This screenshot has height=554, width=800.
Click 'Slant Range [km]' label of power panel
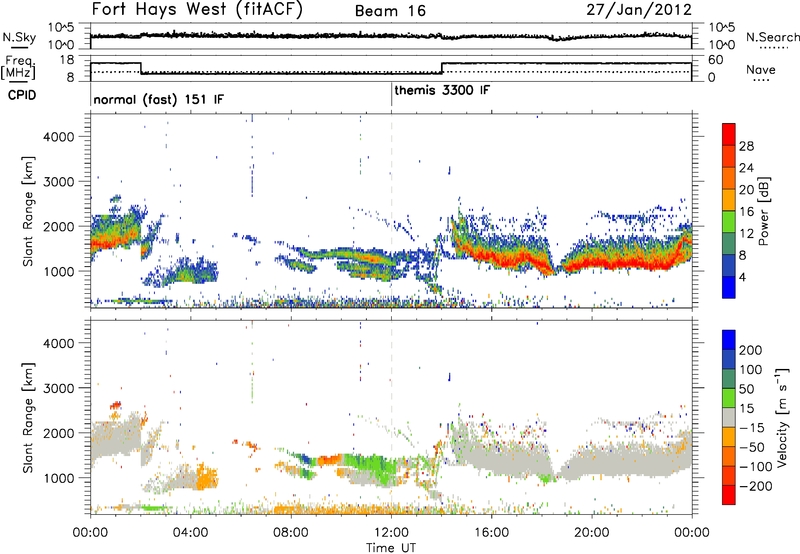click(28, 211)
